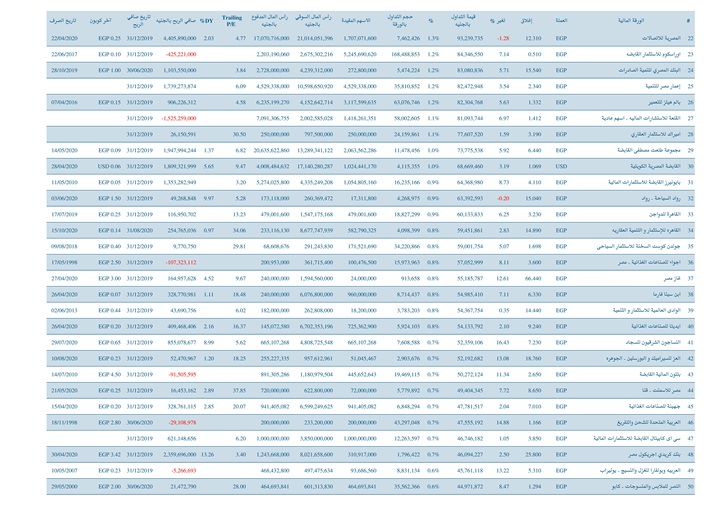
Task: Select the coupon cell 'USD 0.06'
Action: click(109, 167)
